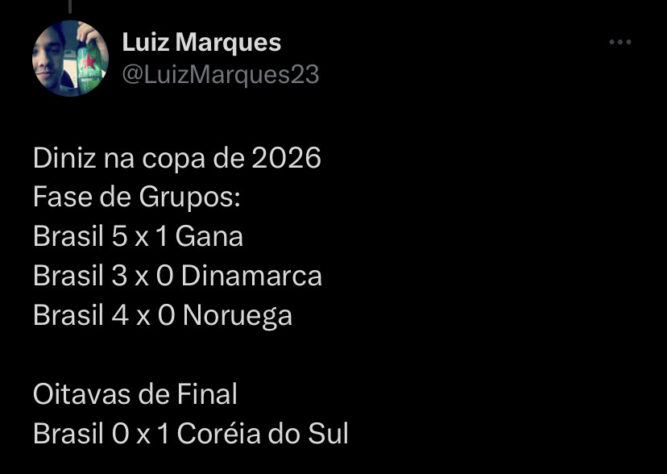Click the word "Diniz" in the tweet
The image size is (667, 474).
tap(62, 159)
